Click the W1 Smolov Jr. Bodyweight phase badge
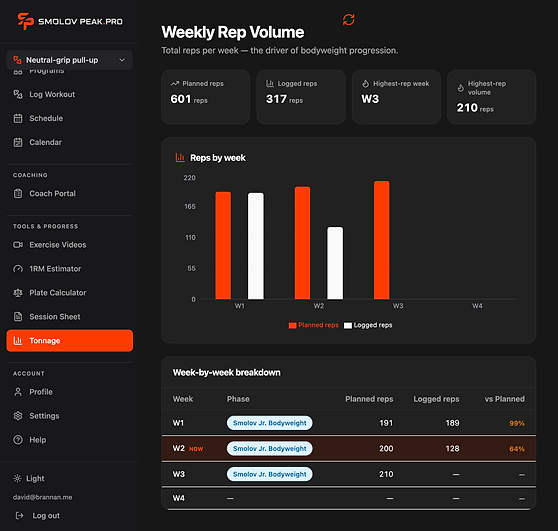 [269, 423]
